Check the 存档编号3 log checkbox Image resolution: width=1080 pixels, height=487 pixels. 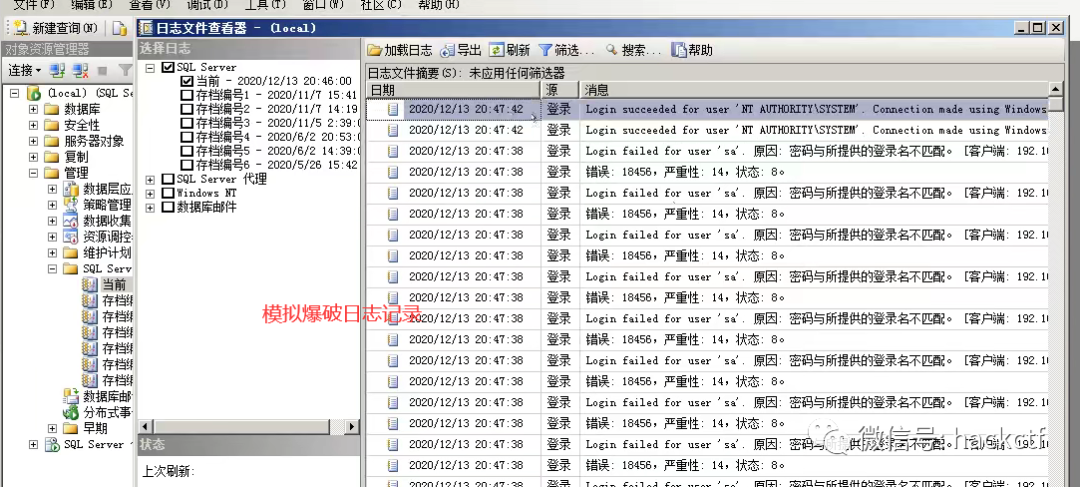tap(186, 123)
